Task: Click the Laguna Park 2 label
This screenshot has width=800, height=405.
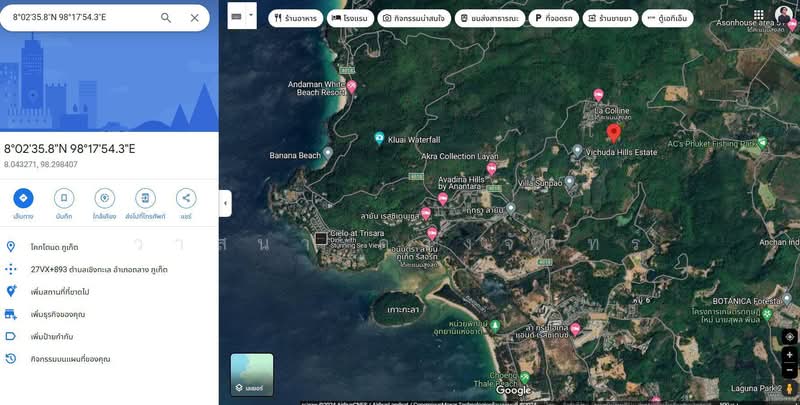Action: (756, 389)
